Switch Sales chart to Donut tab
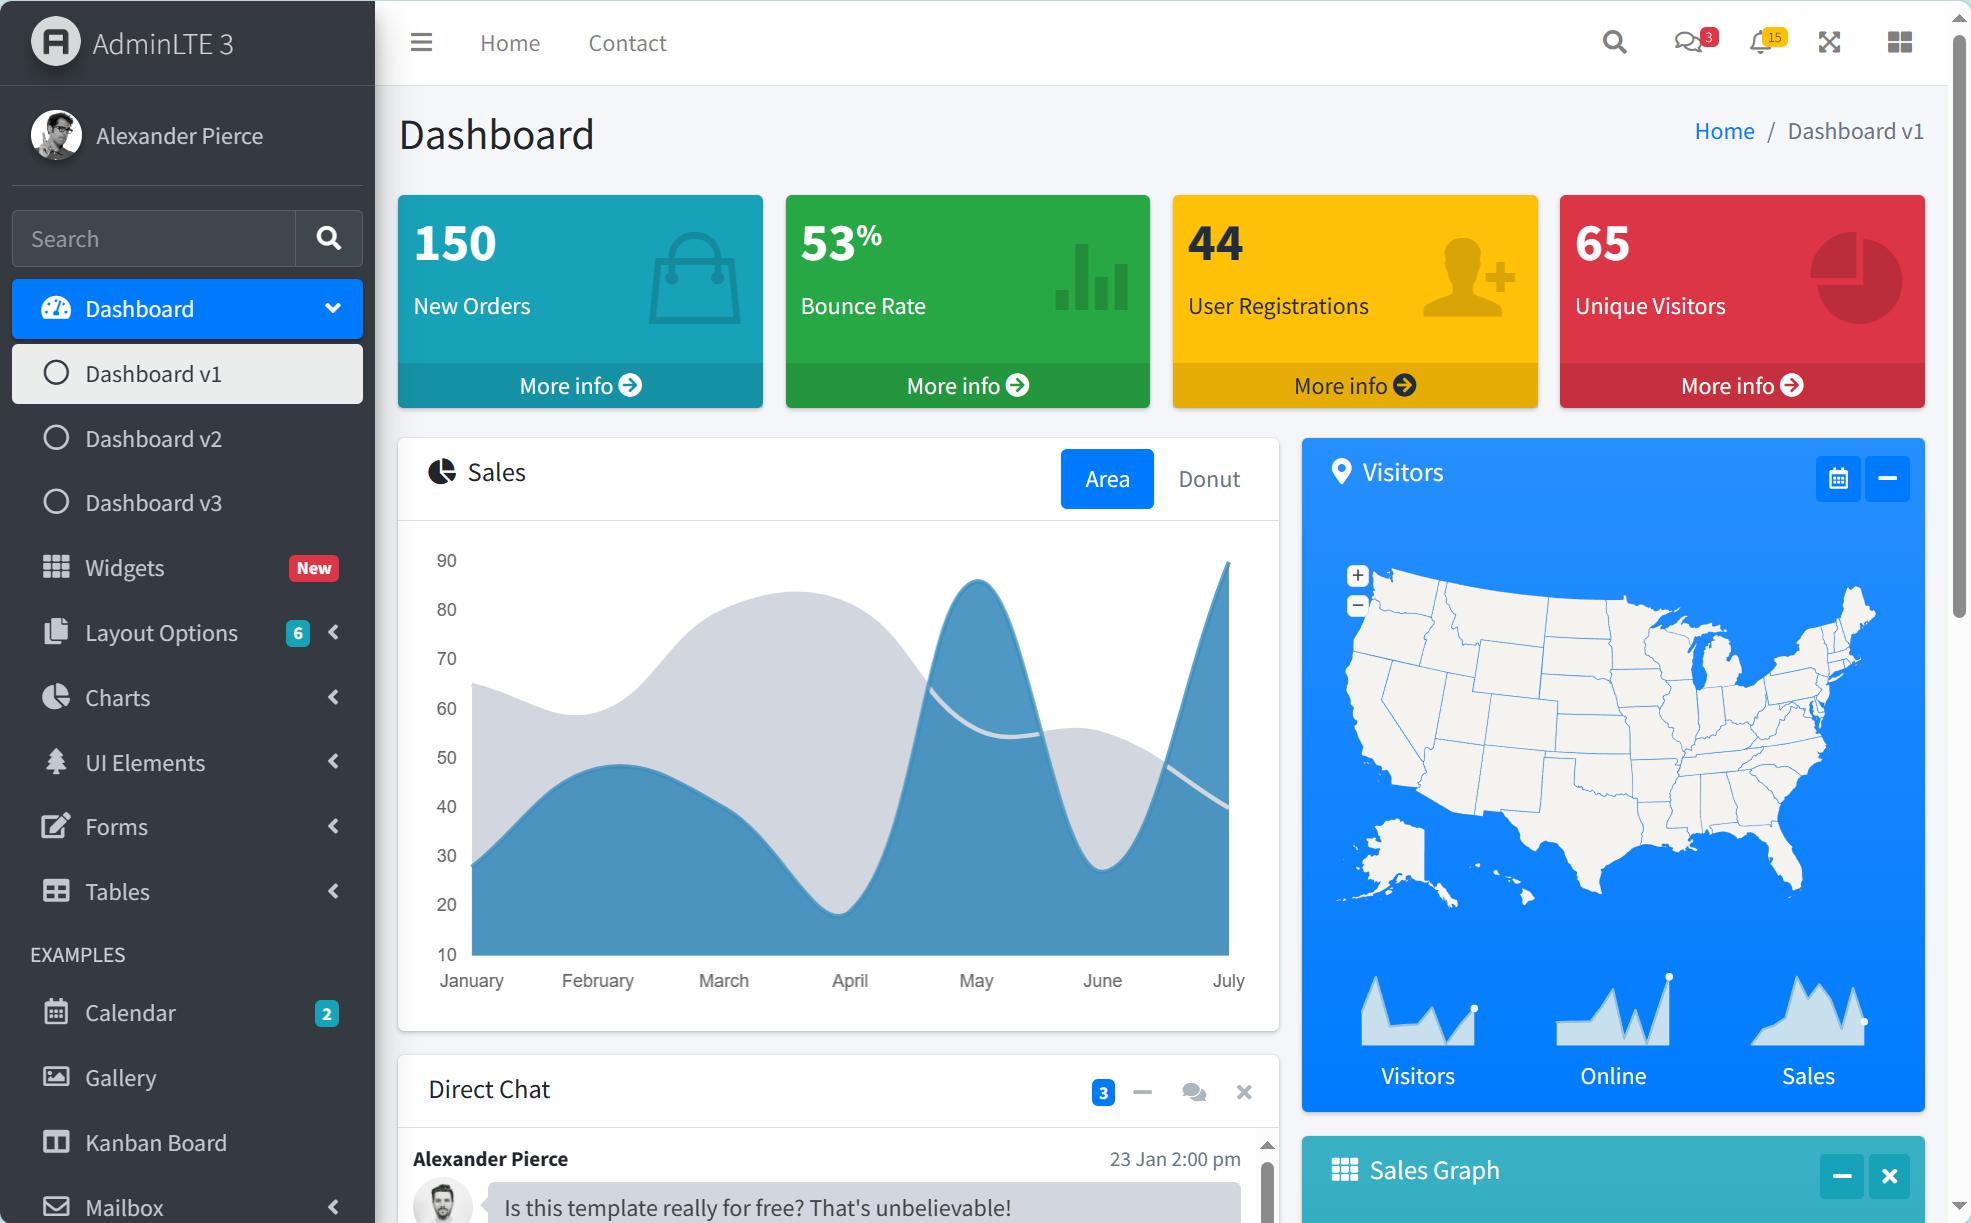This screenshot has height=1223, width=1971. (1208, 479)
